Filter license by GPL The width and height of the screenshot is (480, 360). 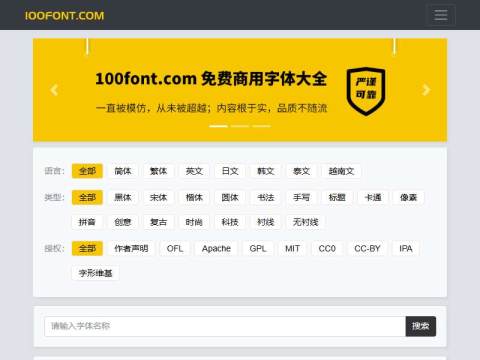pos(258,248)
